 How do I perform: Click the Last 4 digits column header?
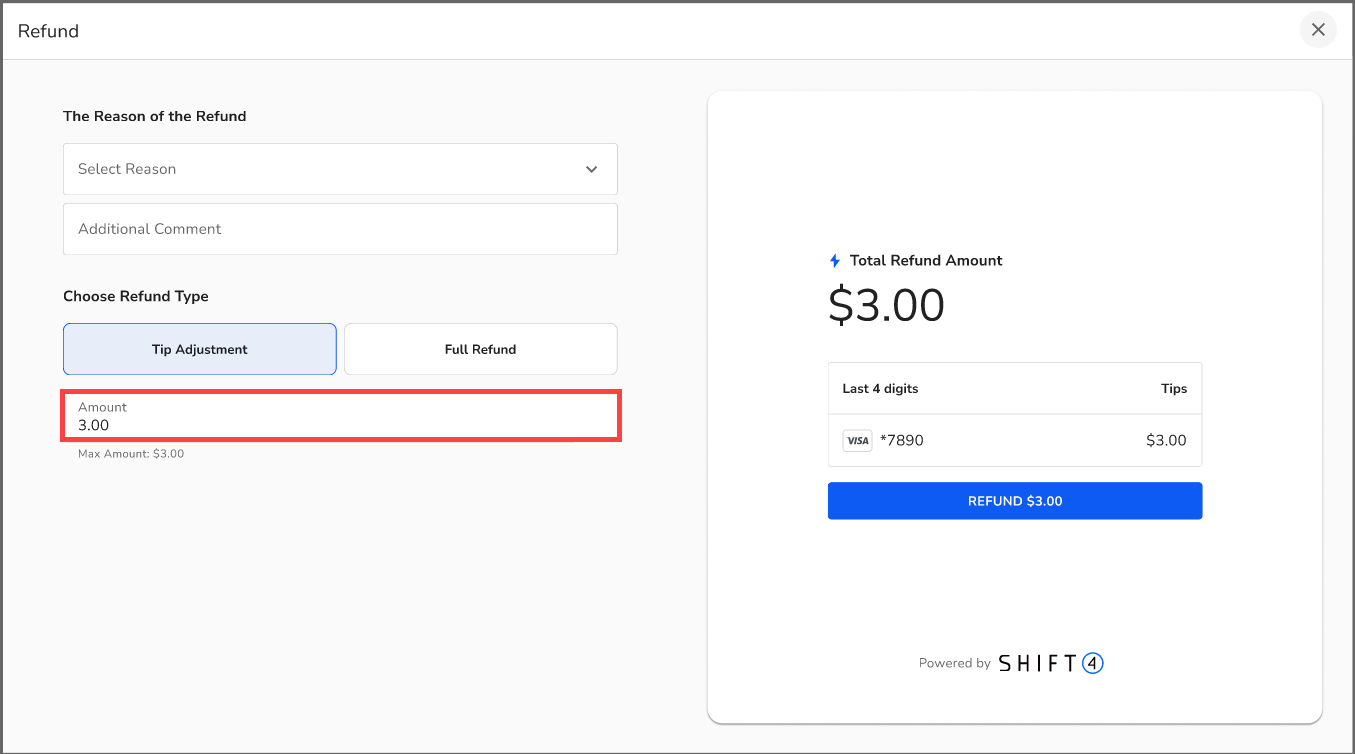[x=880, y=389]
